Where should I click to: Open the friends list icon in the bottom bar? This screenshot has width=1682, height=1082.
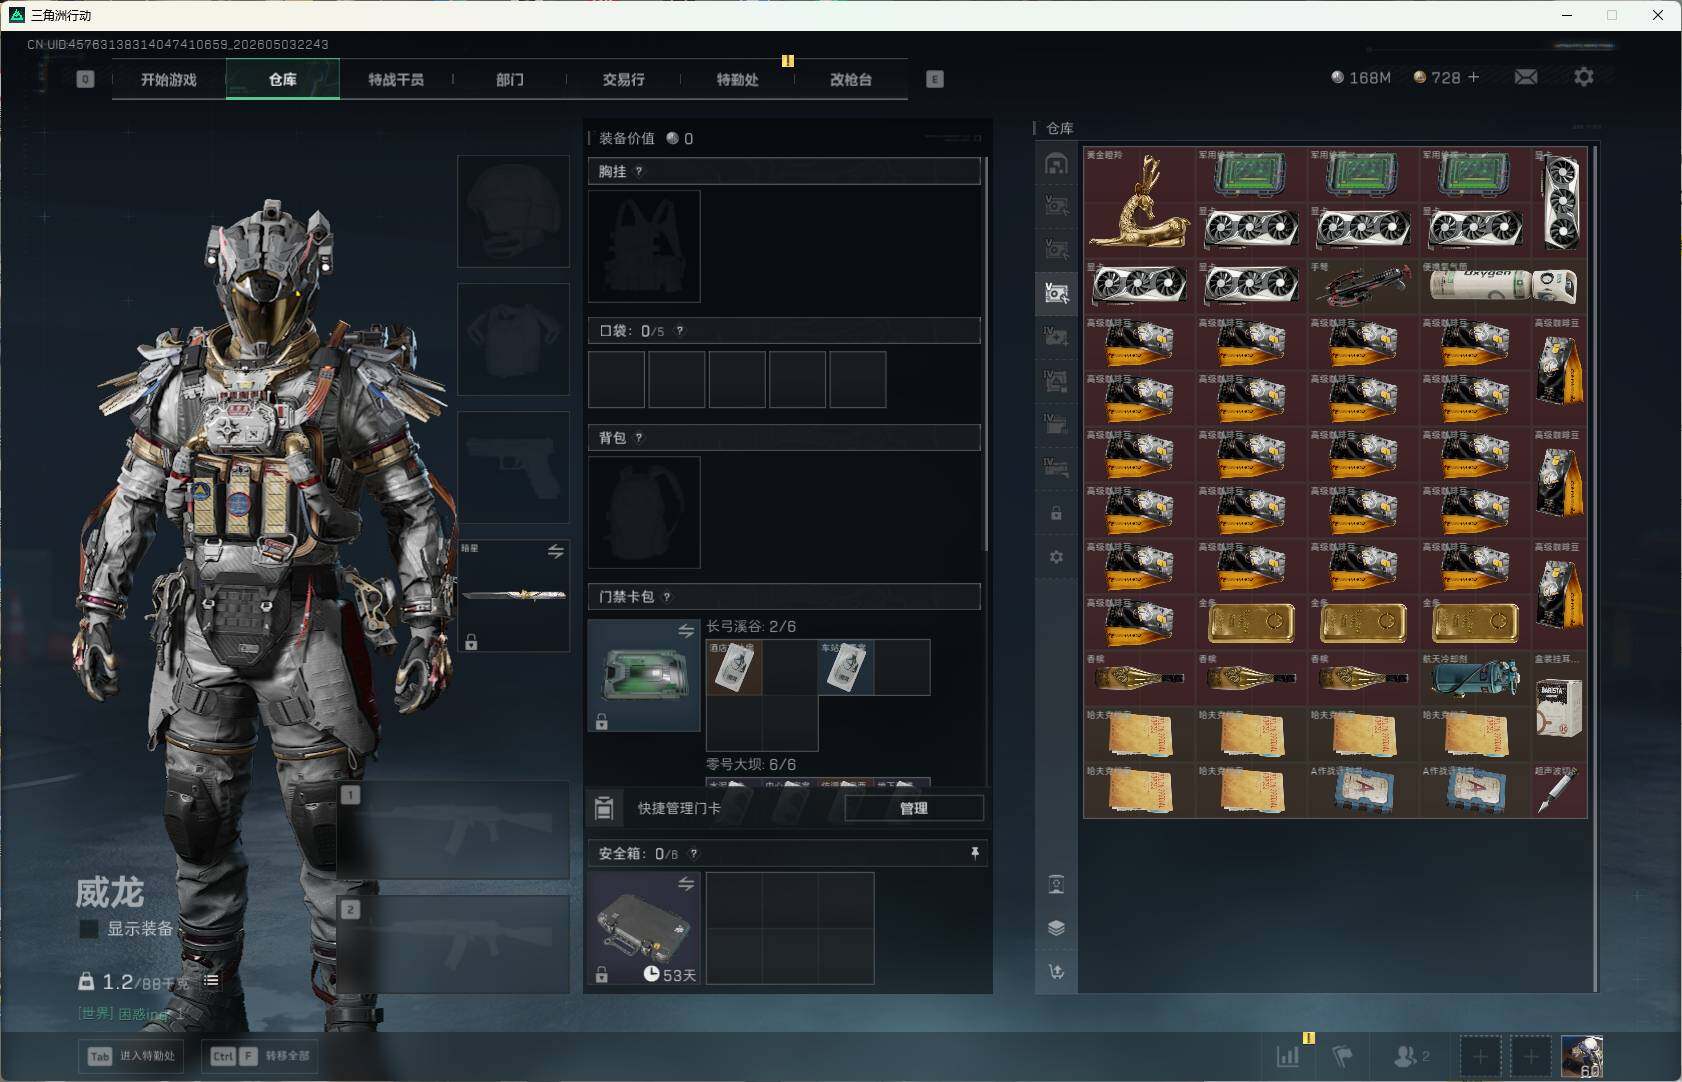pos(1411,1055)
